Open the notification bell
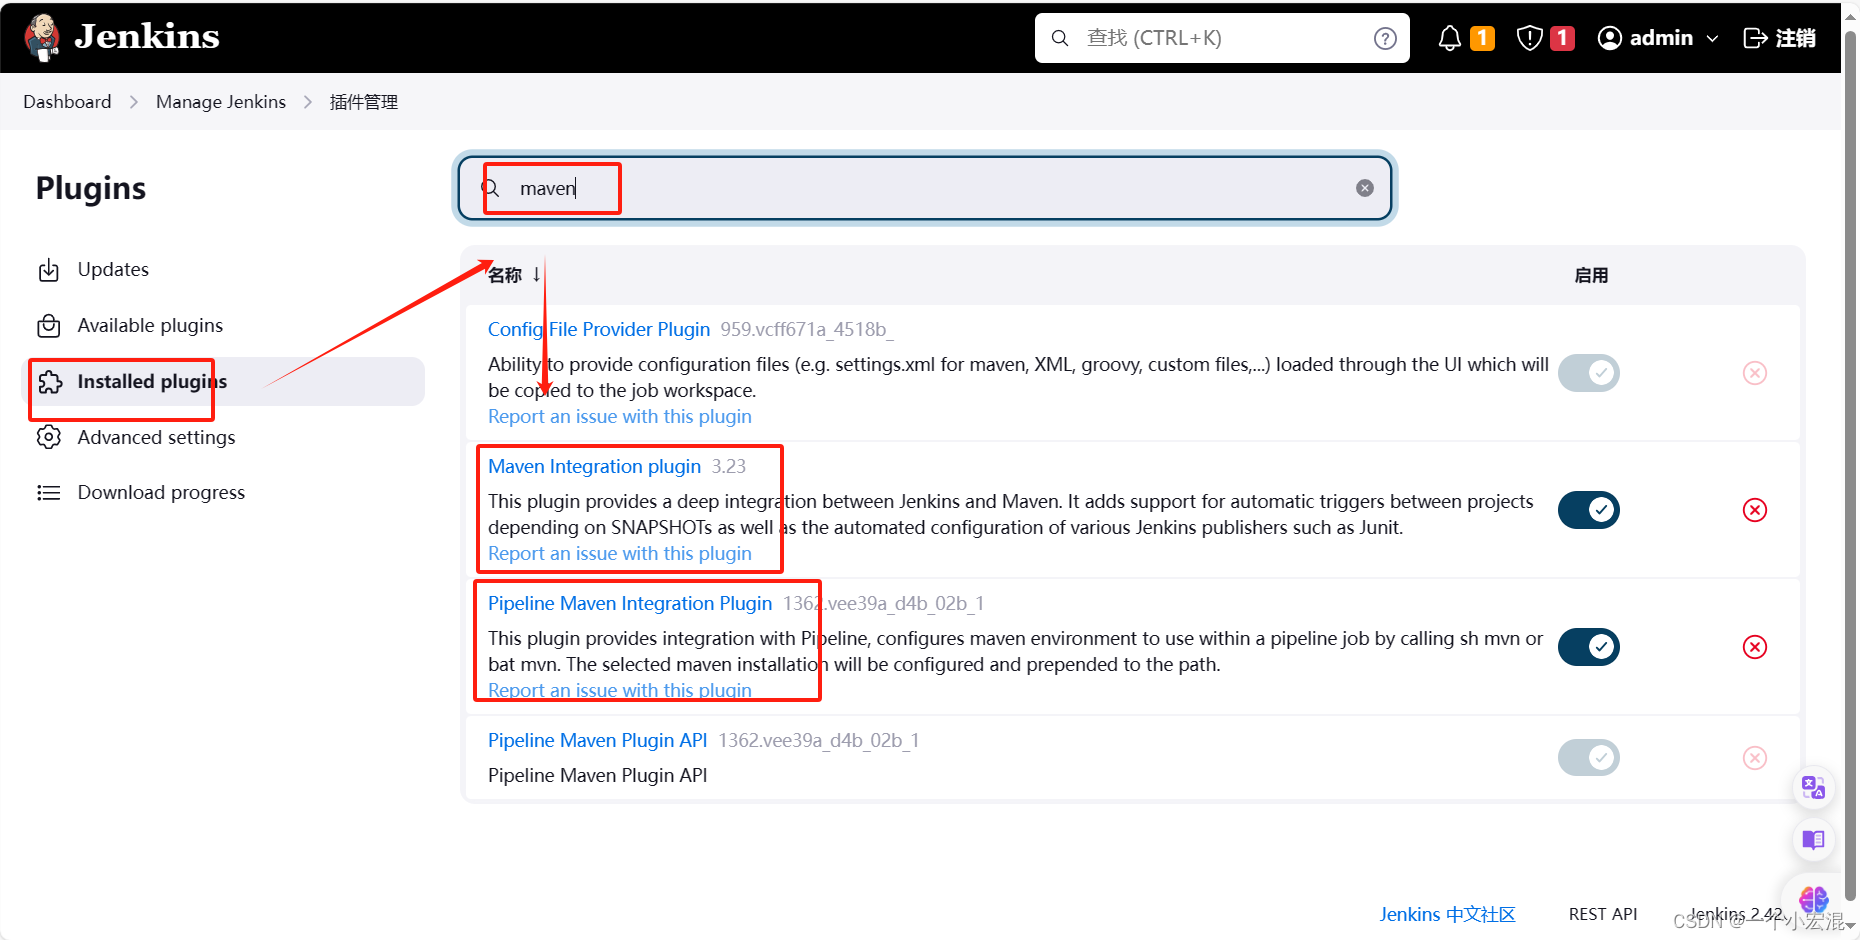Image resolution: width=1860 pixels, height=940 pixels. (1449, 37)
